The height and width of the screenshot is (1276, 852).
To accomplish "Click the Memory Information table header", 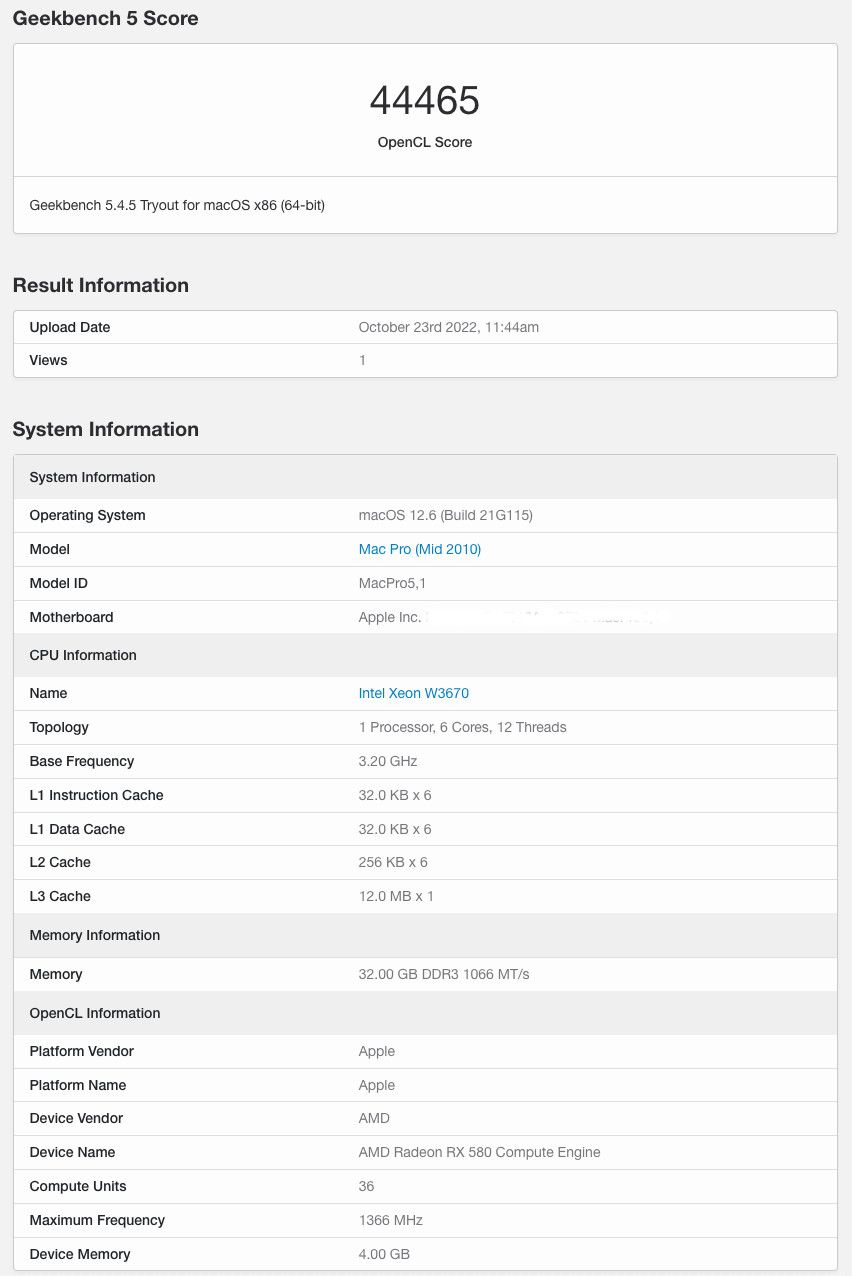I will 425,935.
